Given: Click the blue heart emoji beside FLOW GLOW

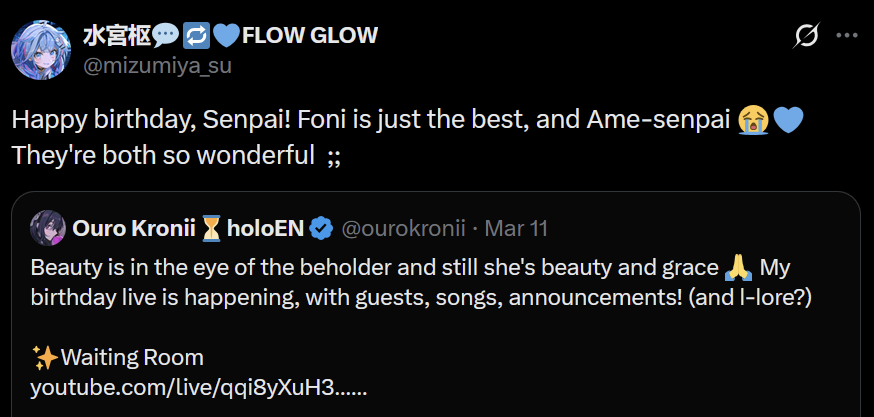Looking at the screenshot, I should (227, 36).
